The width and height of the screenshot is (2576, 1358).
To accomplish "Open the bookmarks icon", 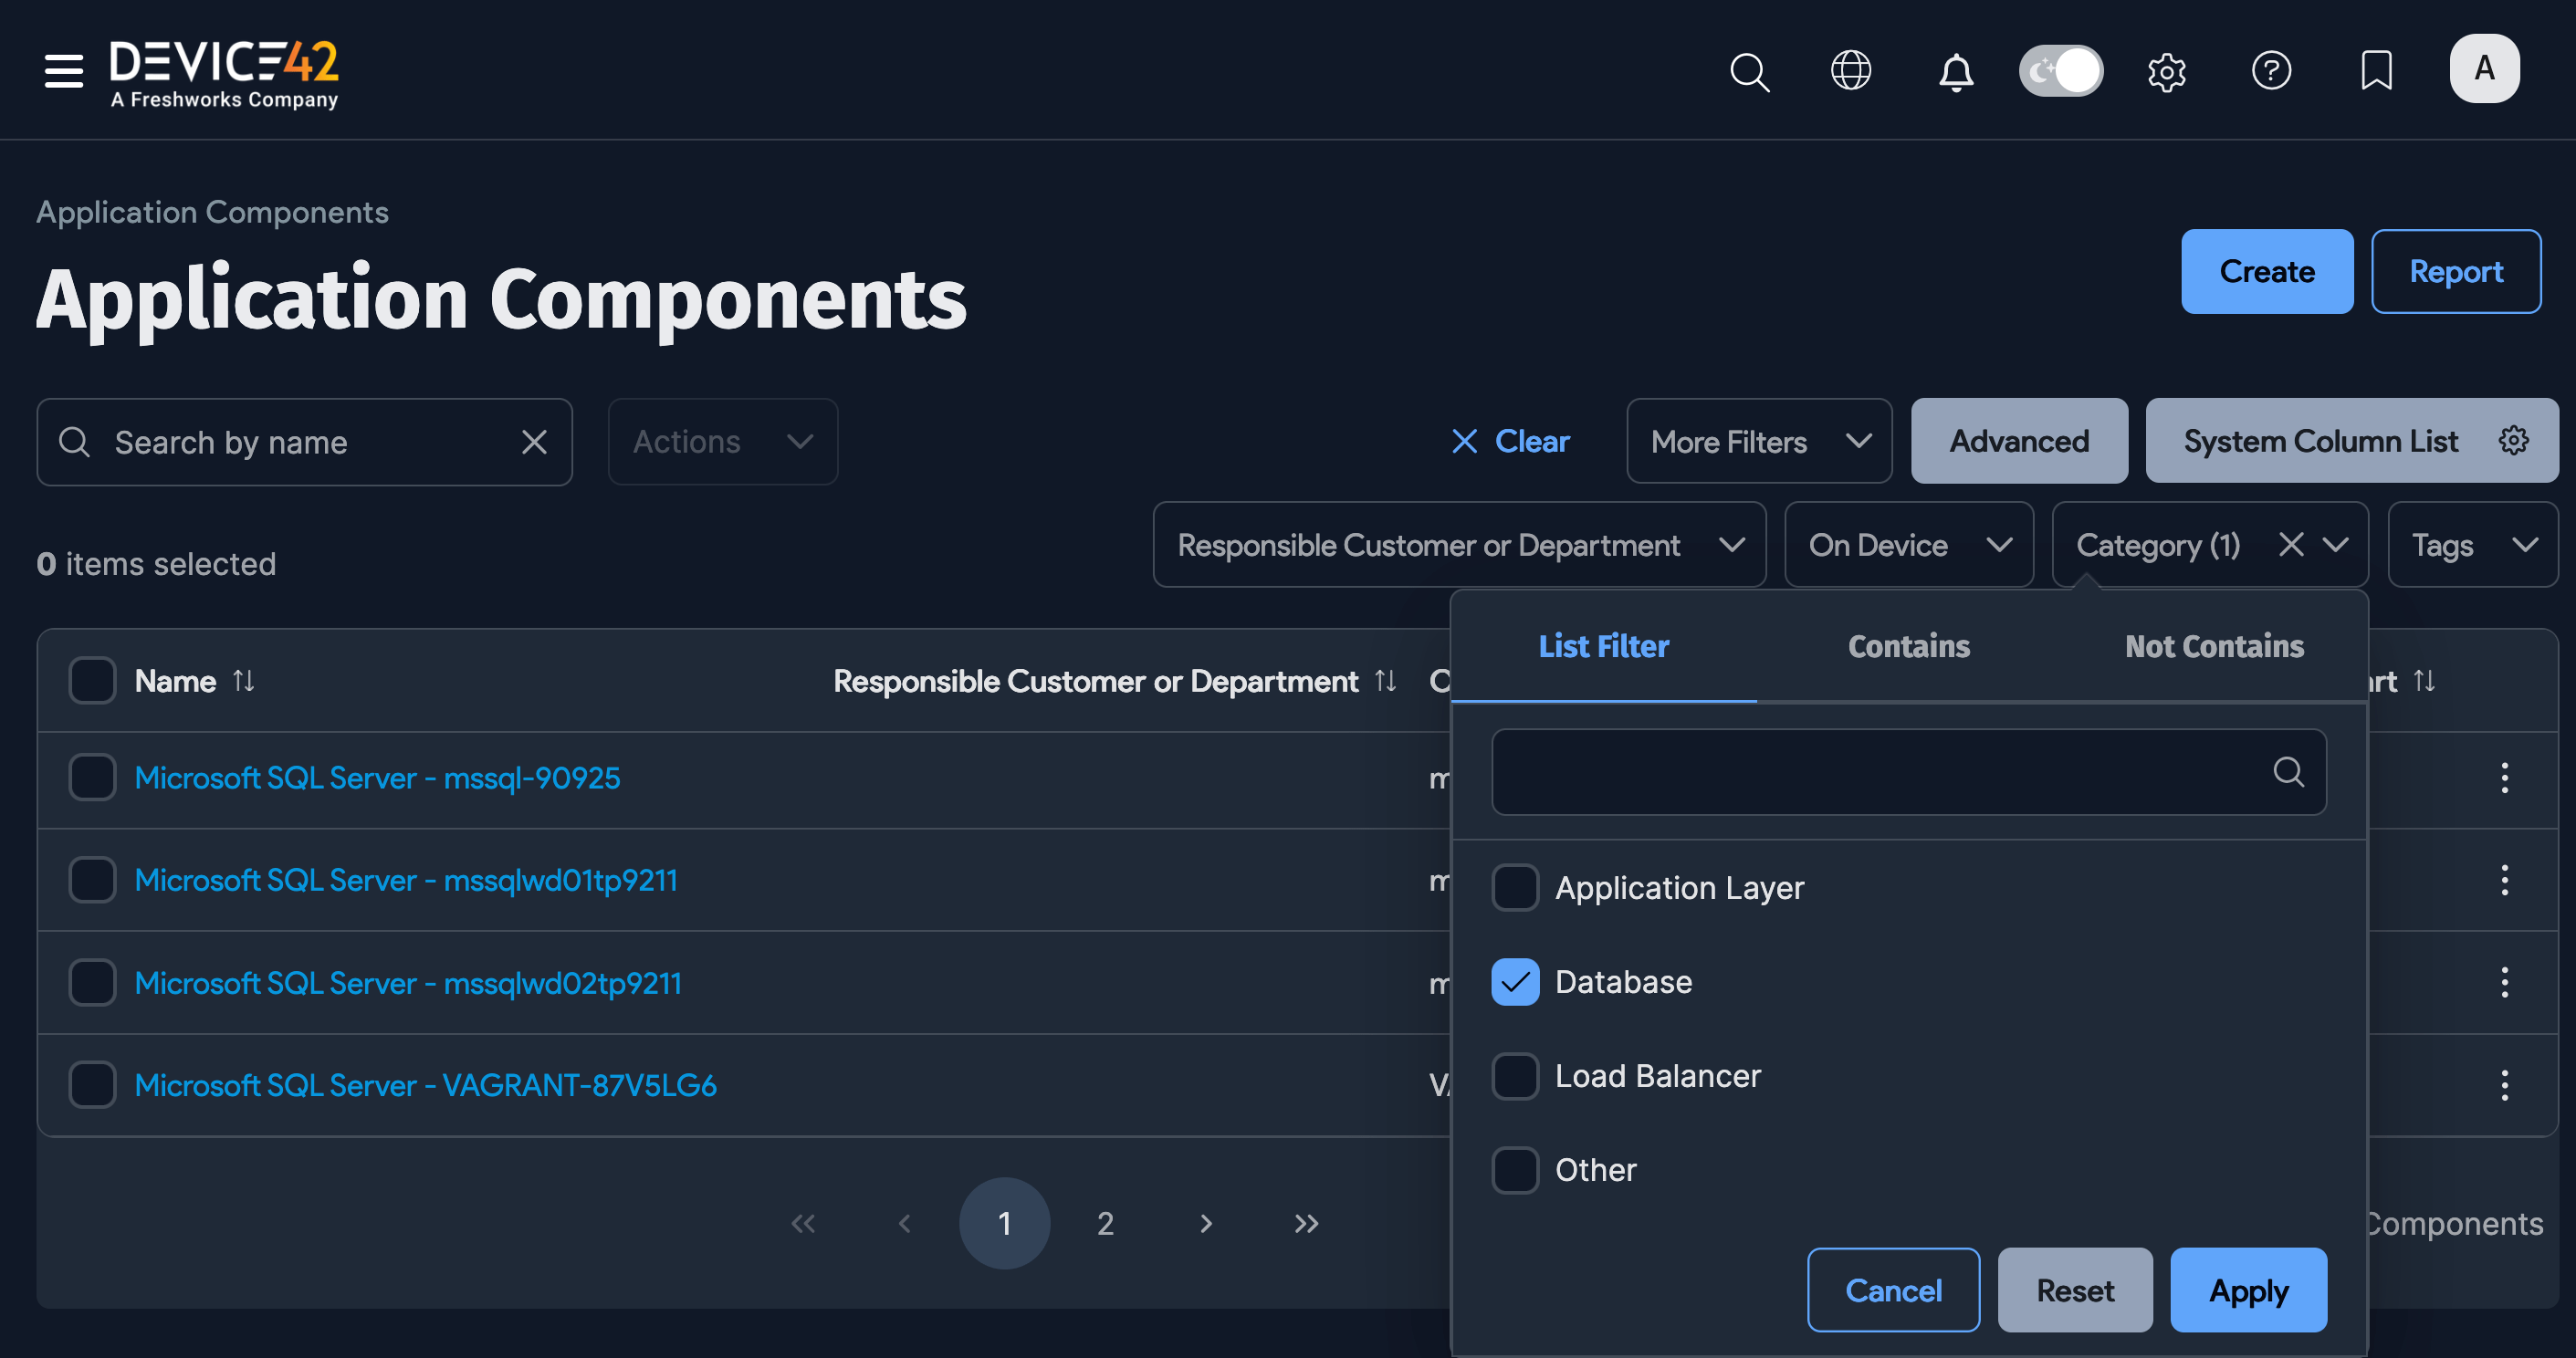I will (2376, 70).
